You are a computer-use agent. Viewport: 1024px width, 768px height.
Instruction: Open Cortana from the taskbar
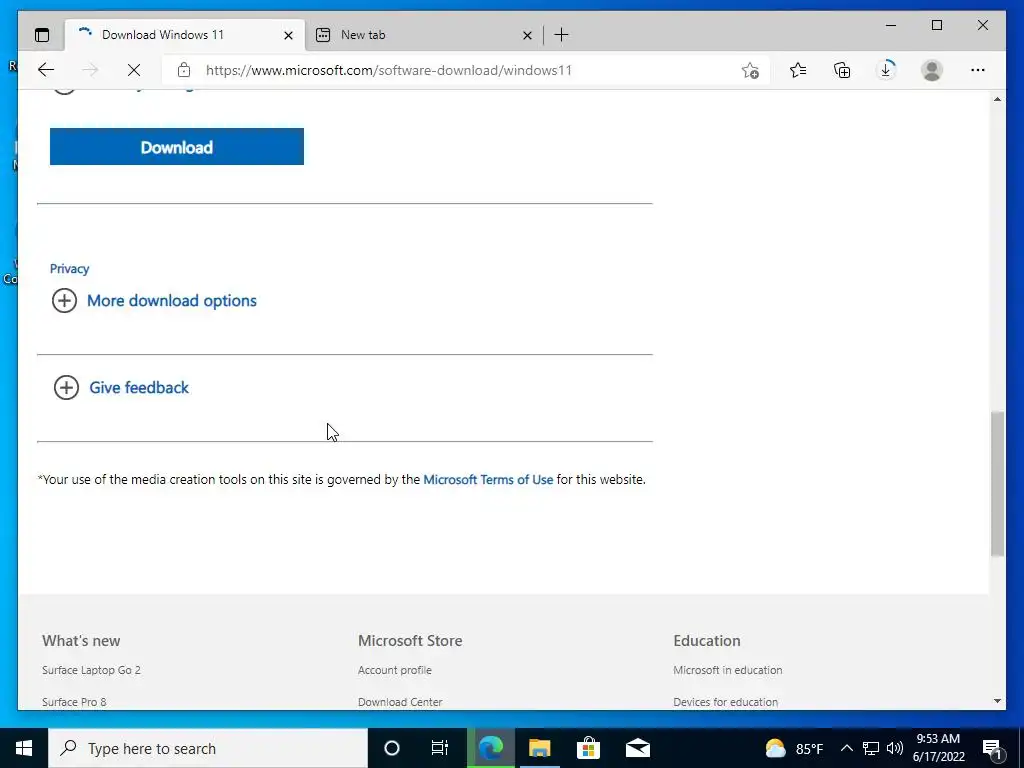tap(392, 748)
